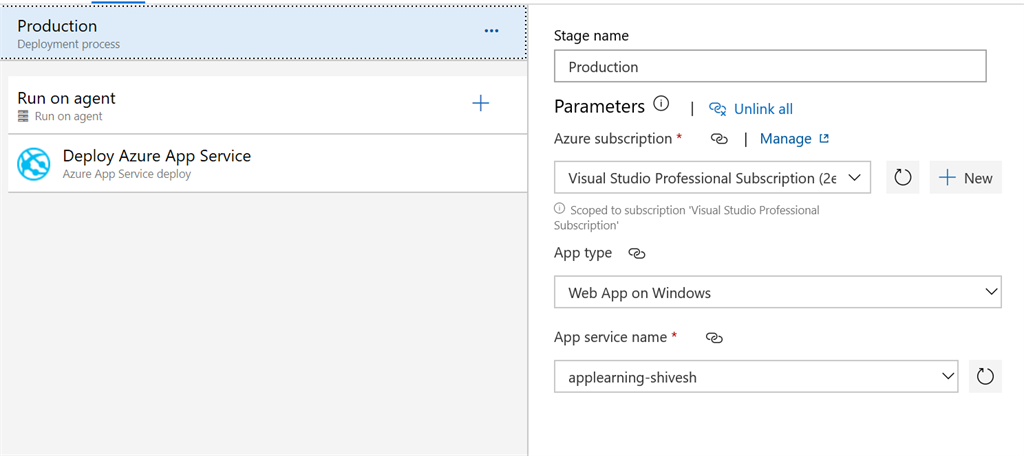
Task: Click the Stage name input field
Action: tap(770, 67)
